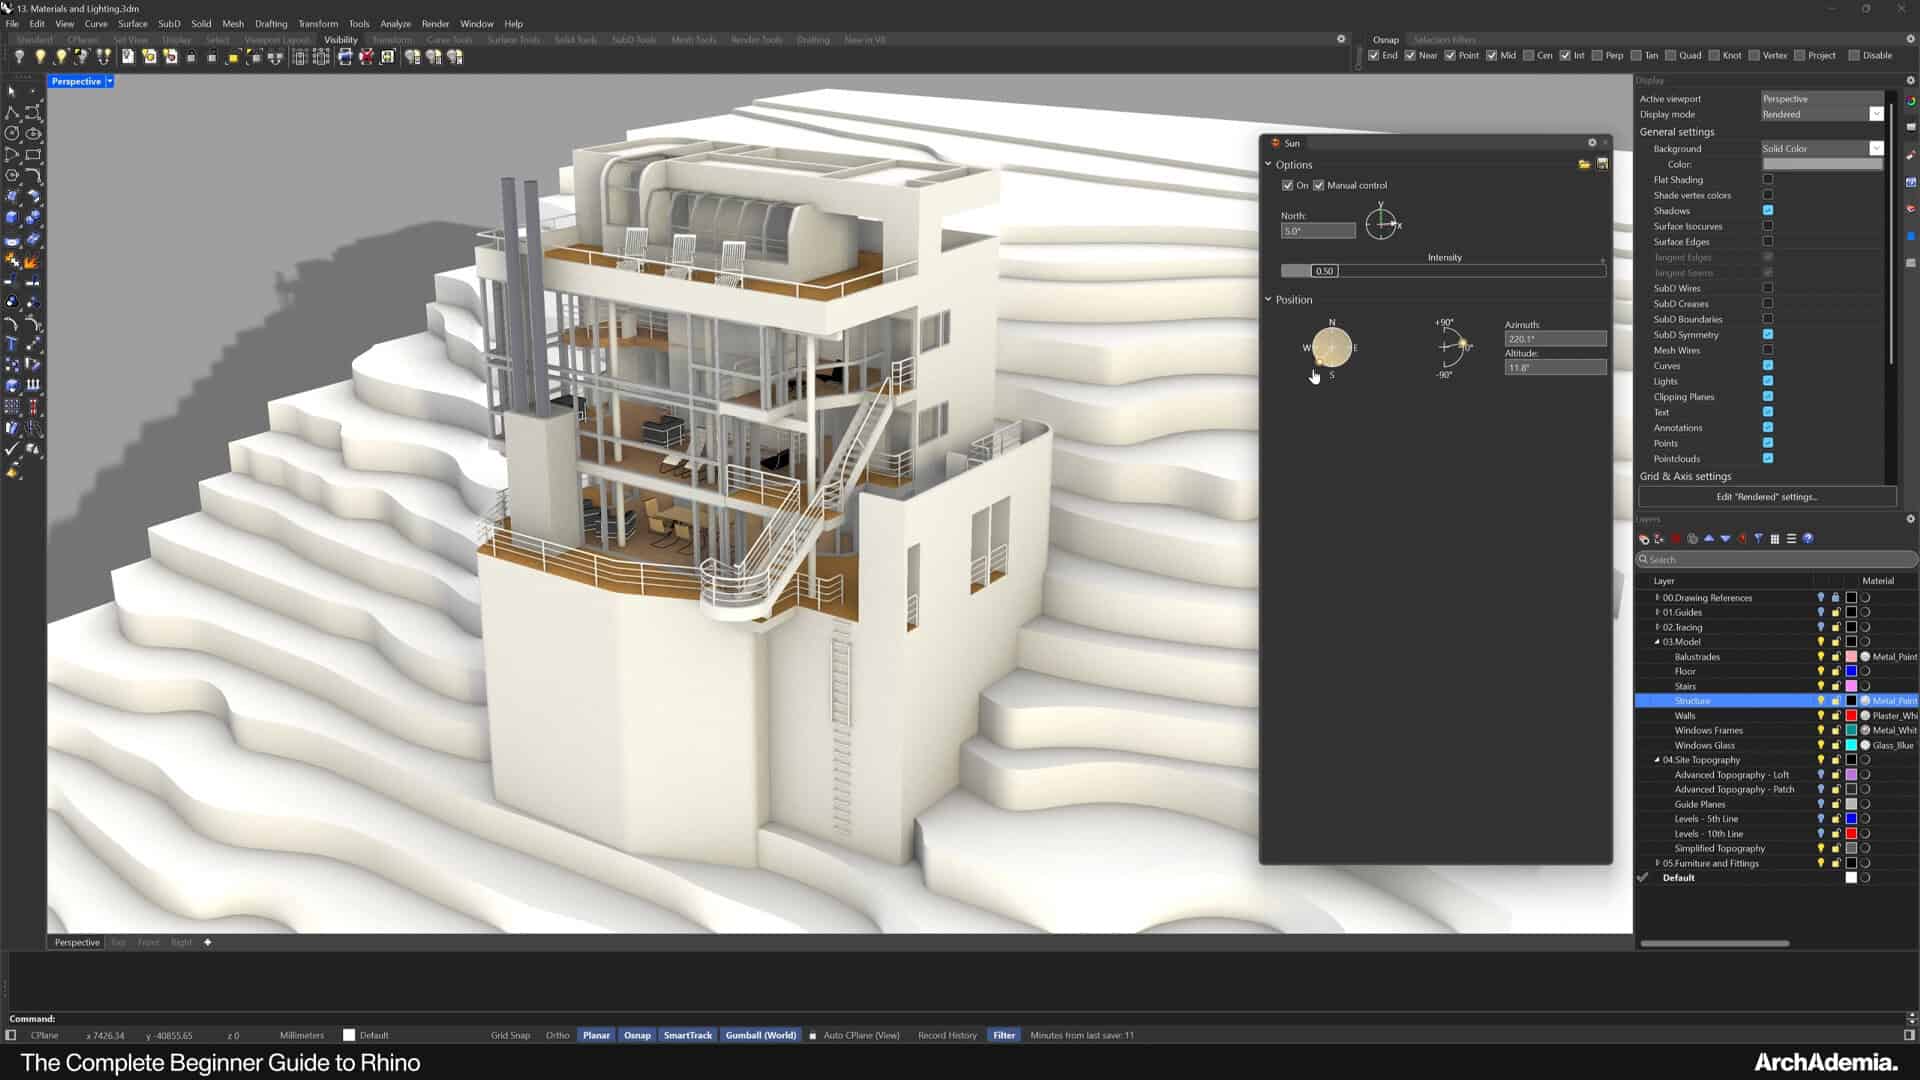Click the sun Intensity slider
The height and width of the screenshot is (1080, 1920).
[x=1443, y=271]
